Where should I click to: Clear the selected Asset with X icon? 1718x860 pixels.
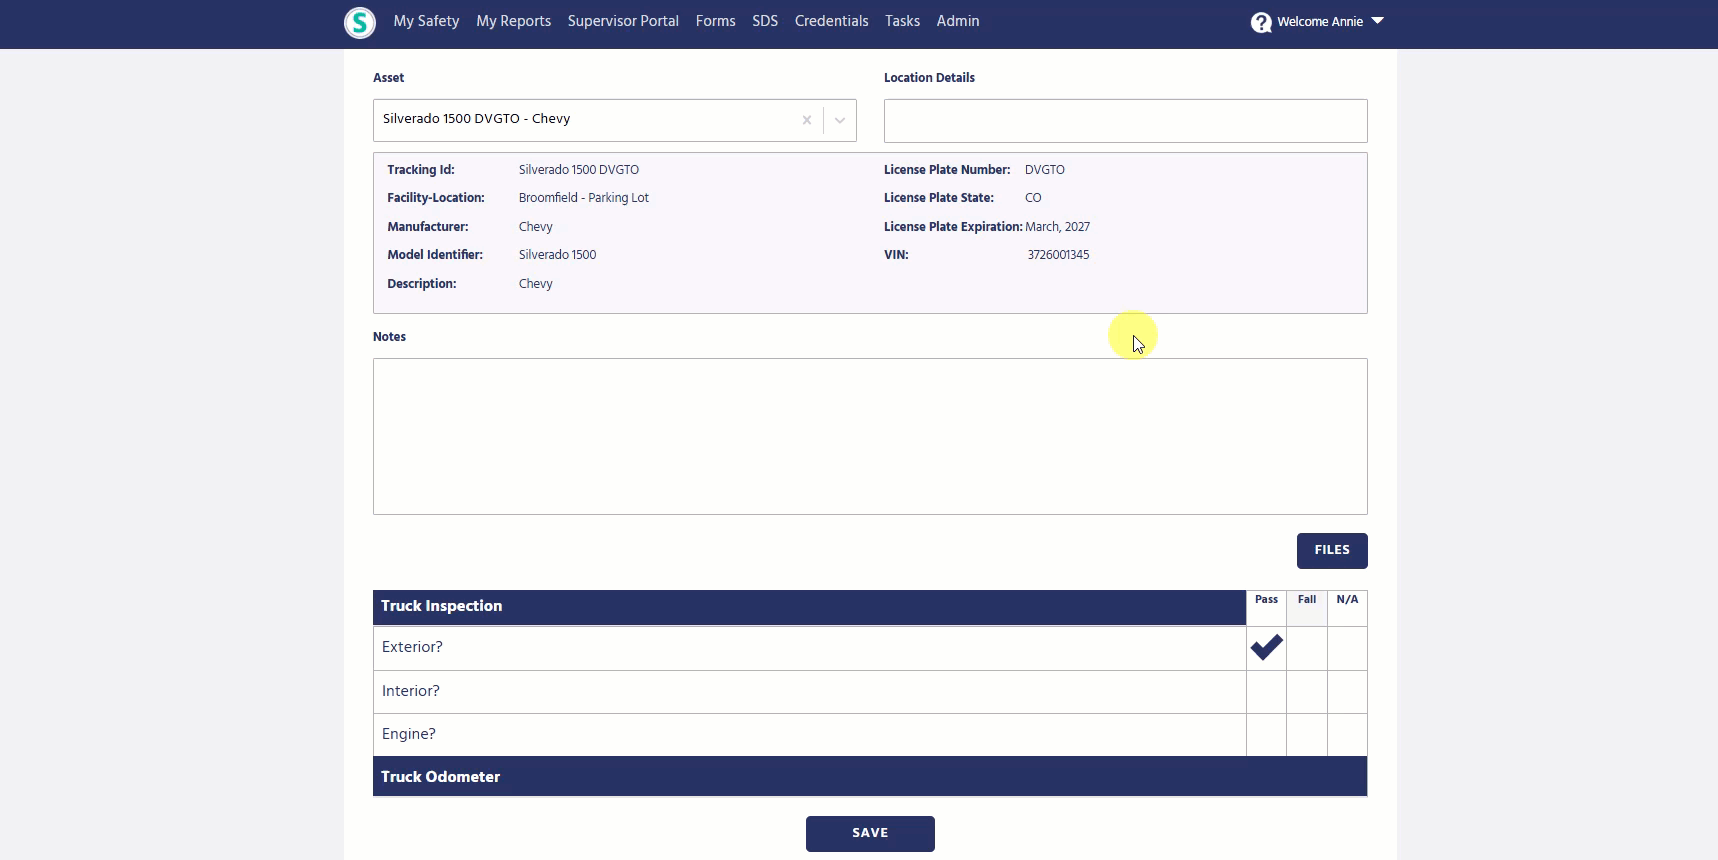click(x=807, y=120)
